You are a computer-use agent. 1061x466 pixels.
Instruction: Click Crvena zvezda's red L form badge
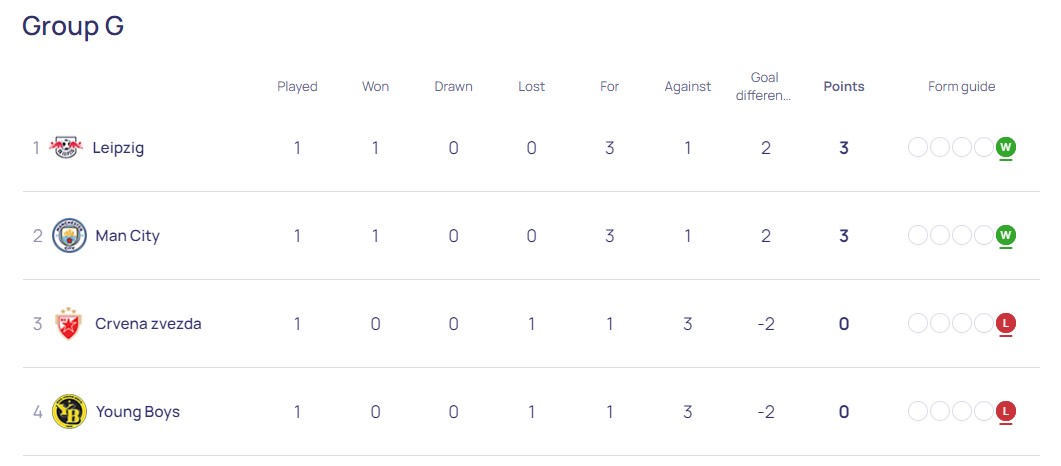click(1006, 323)
